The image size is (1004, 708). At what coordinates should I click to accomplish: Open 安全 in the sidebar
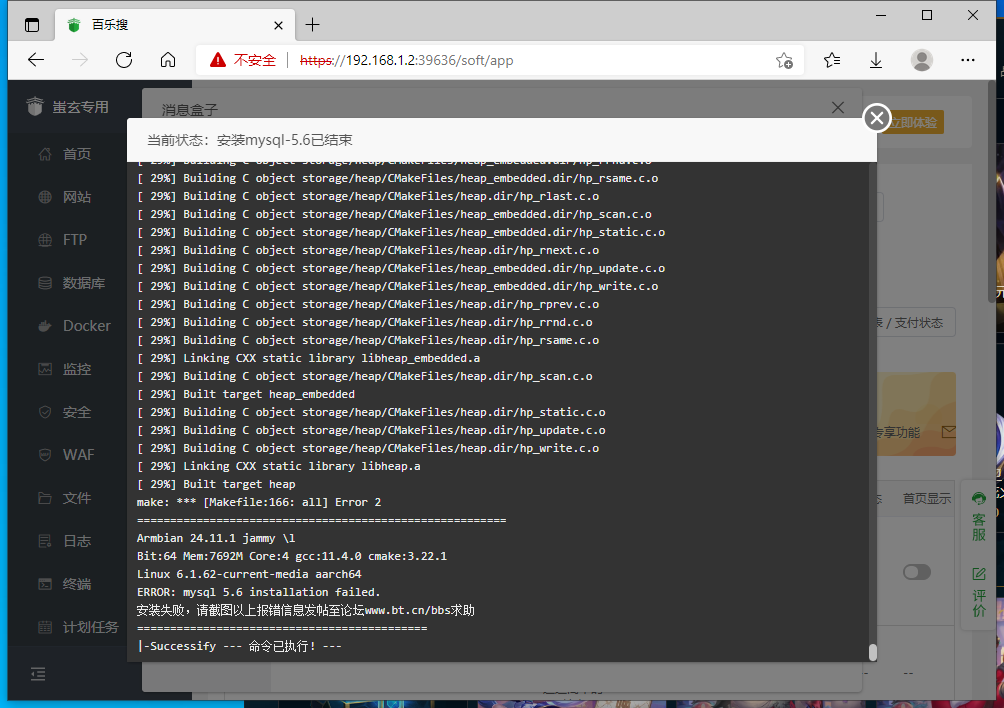77,412
